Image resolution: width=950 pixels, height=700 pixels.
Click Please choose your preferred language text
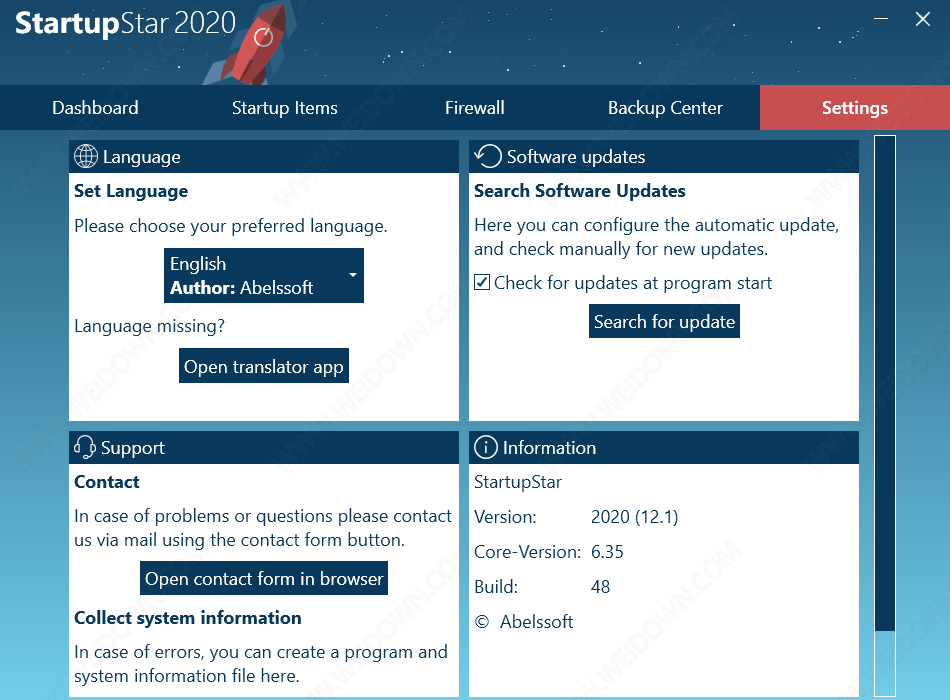pyautogui.click(x=230, y=226)
